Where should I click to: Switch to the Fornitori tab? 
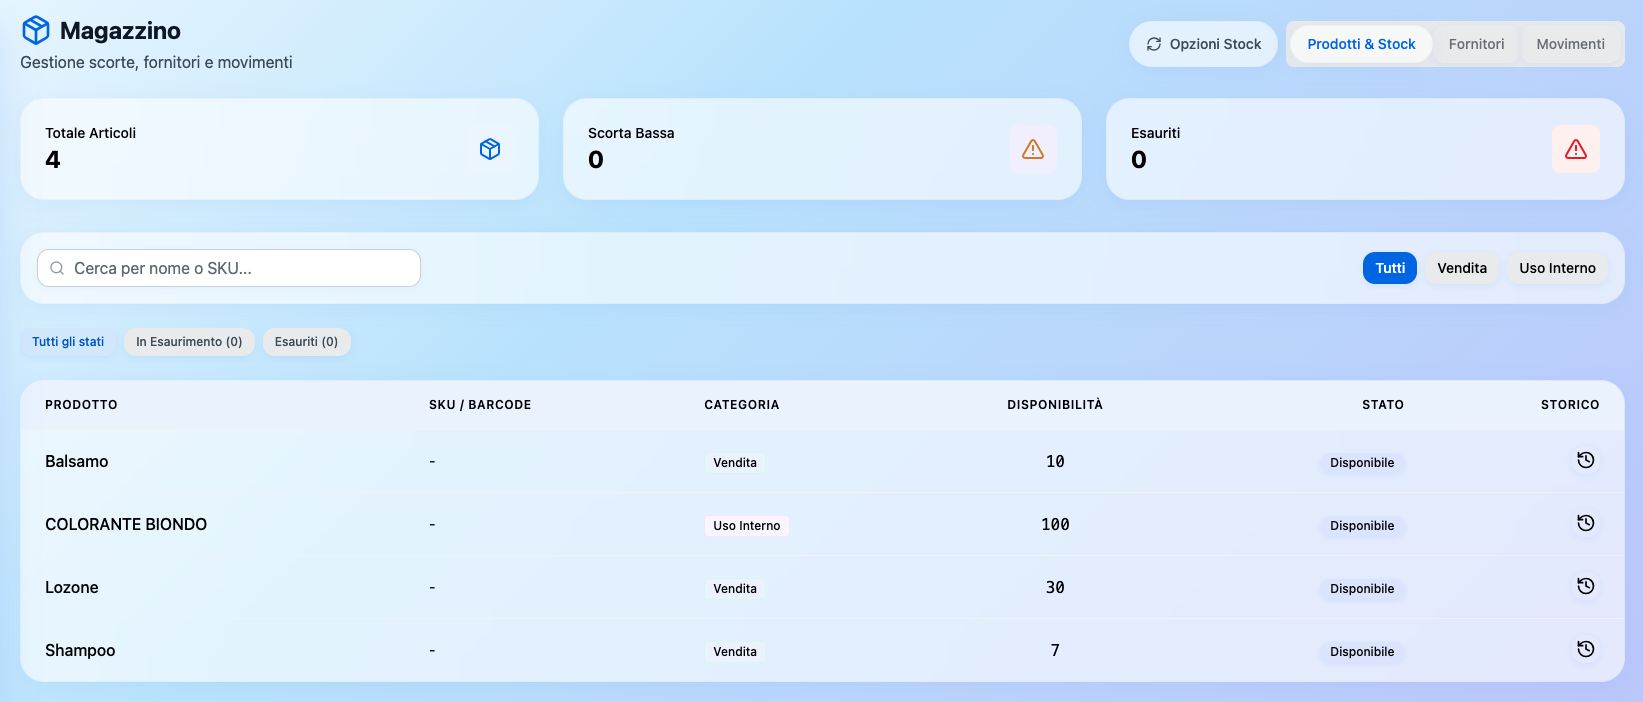(1476, 44)
